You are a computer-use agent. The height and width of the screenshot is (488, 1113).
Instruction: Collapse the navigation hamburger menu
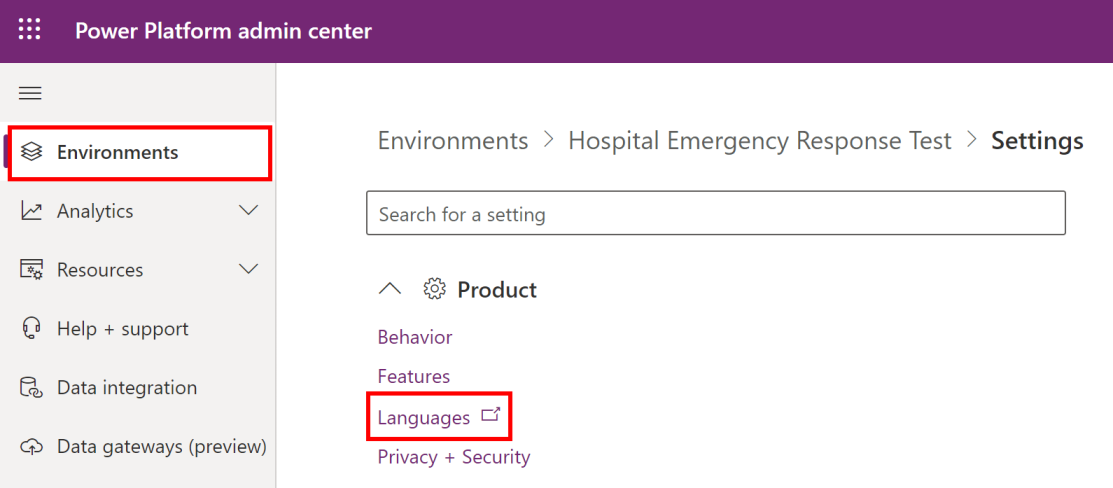pyautogui.click(x=30, y=93)
